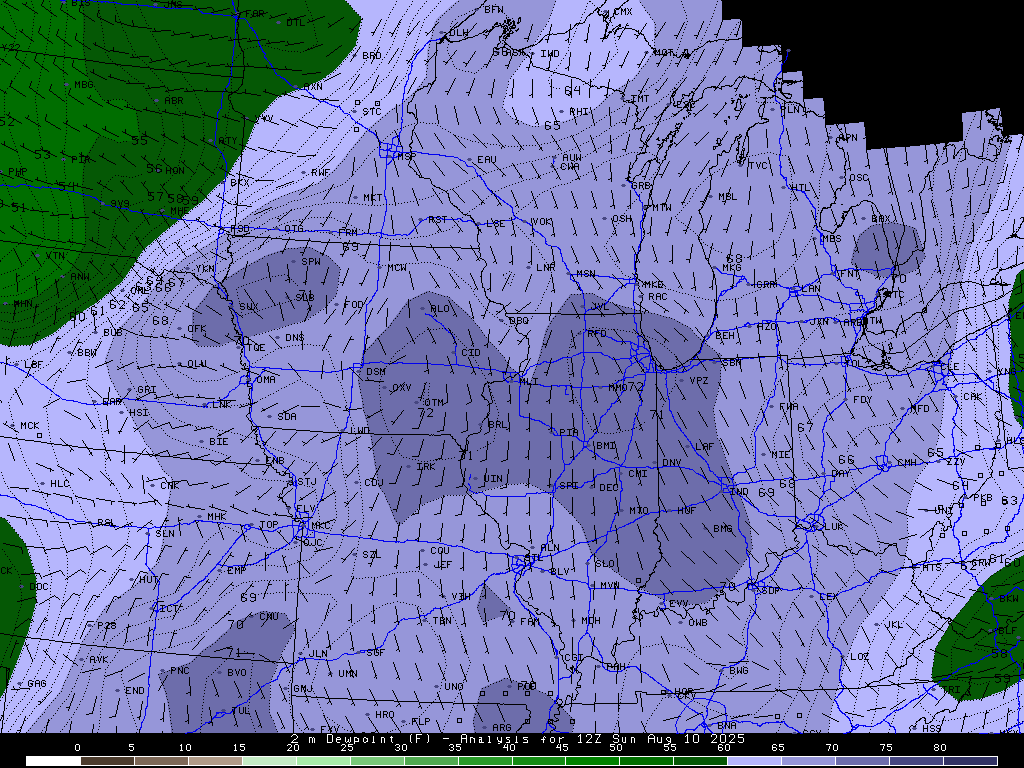Click the 15–20 pale green legend swatch
This screenshot has width=1024, height=768.
269,761
